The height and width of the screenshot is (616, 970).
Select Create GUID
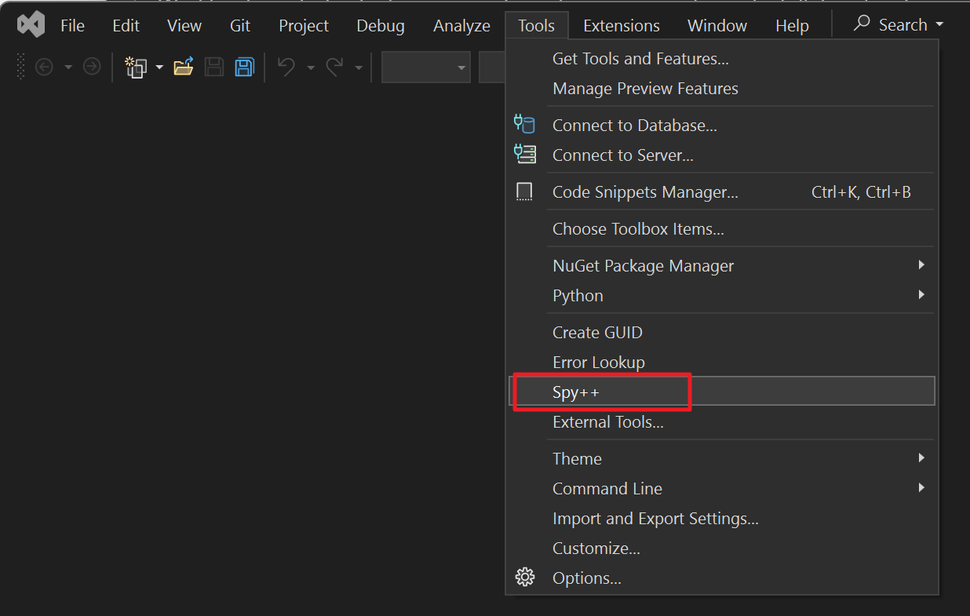coord(597,331)
